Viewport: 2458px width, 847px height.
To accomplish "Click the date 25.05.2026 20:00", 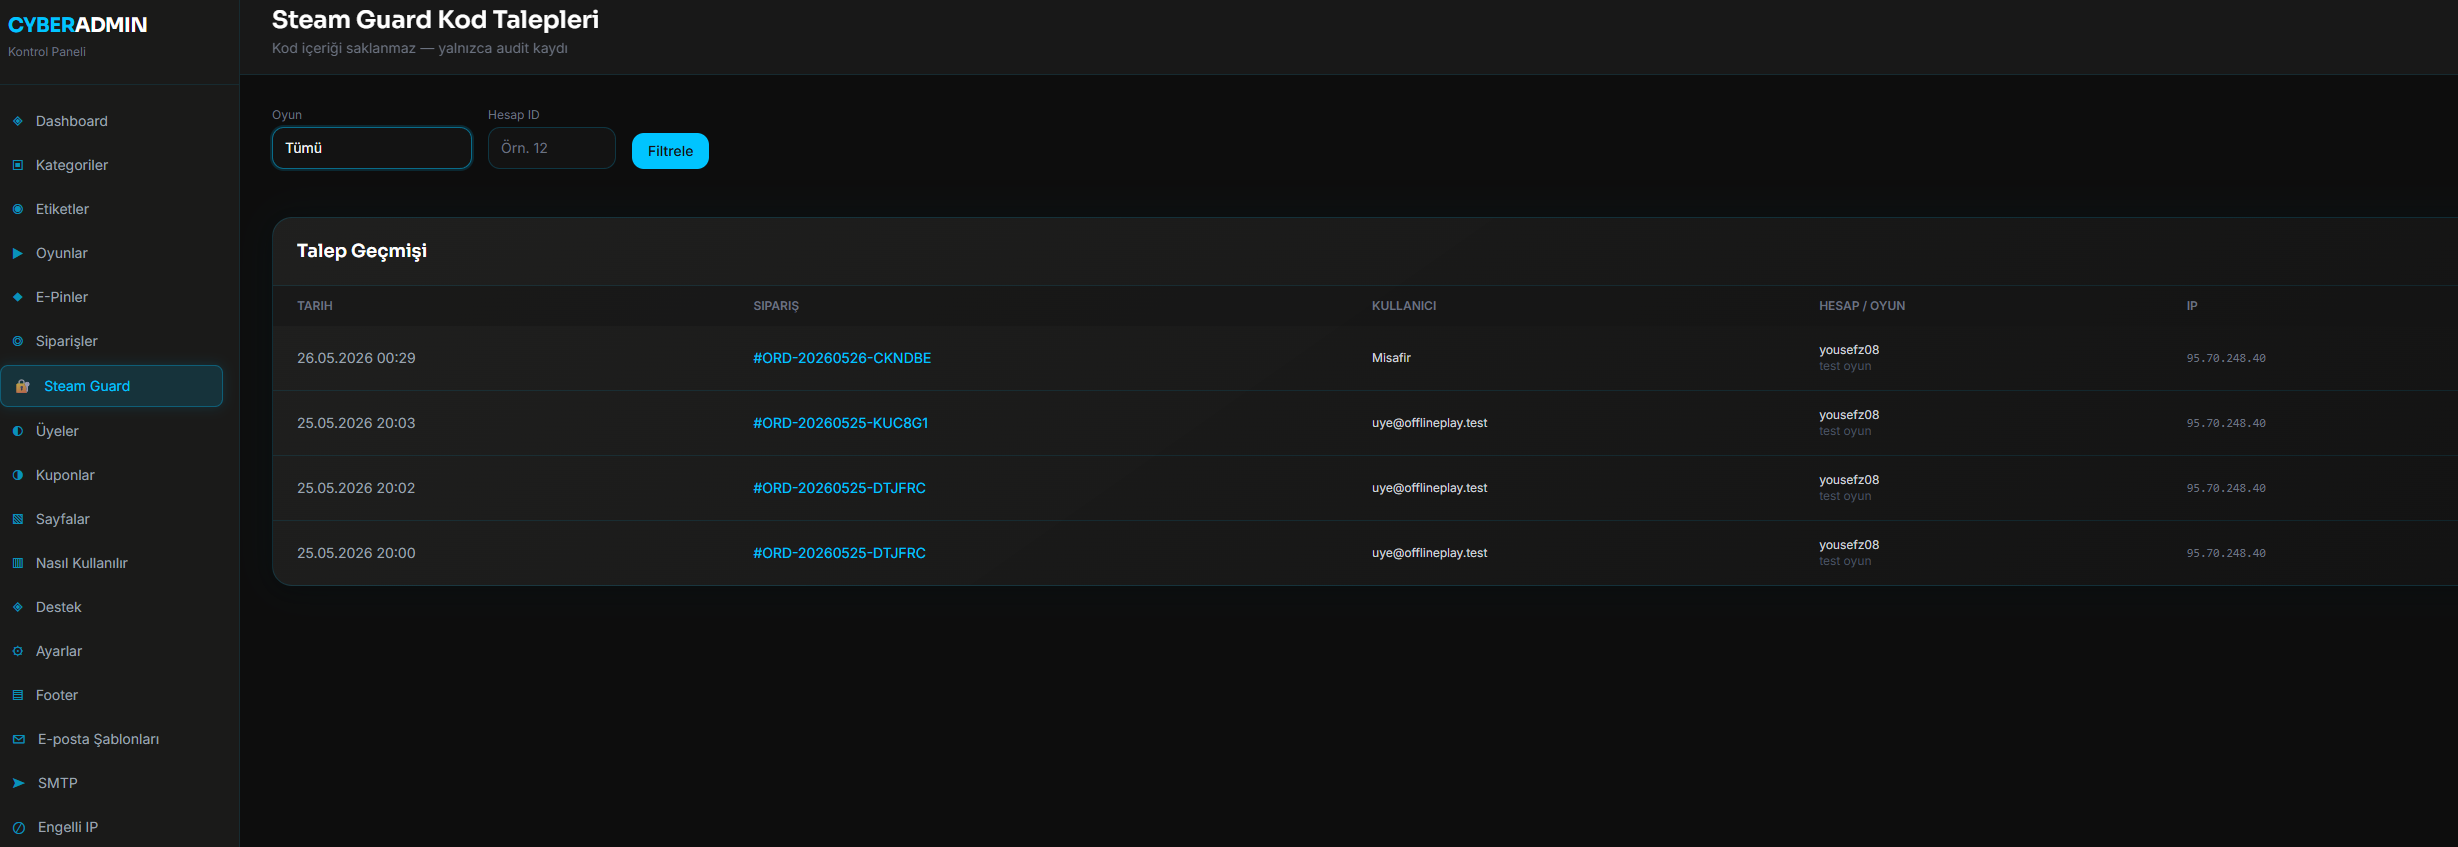I will pos(356,553).
